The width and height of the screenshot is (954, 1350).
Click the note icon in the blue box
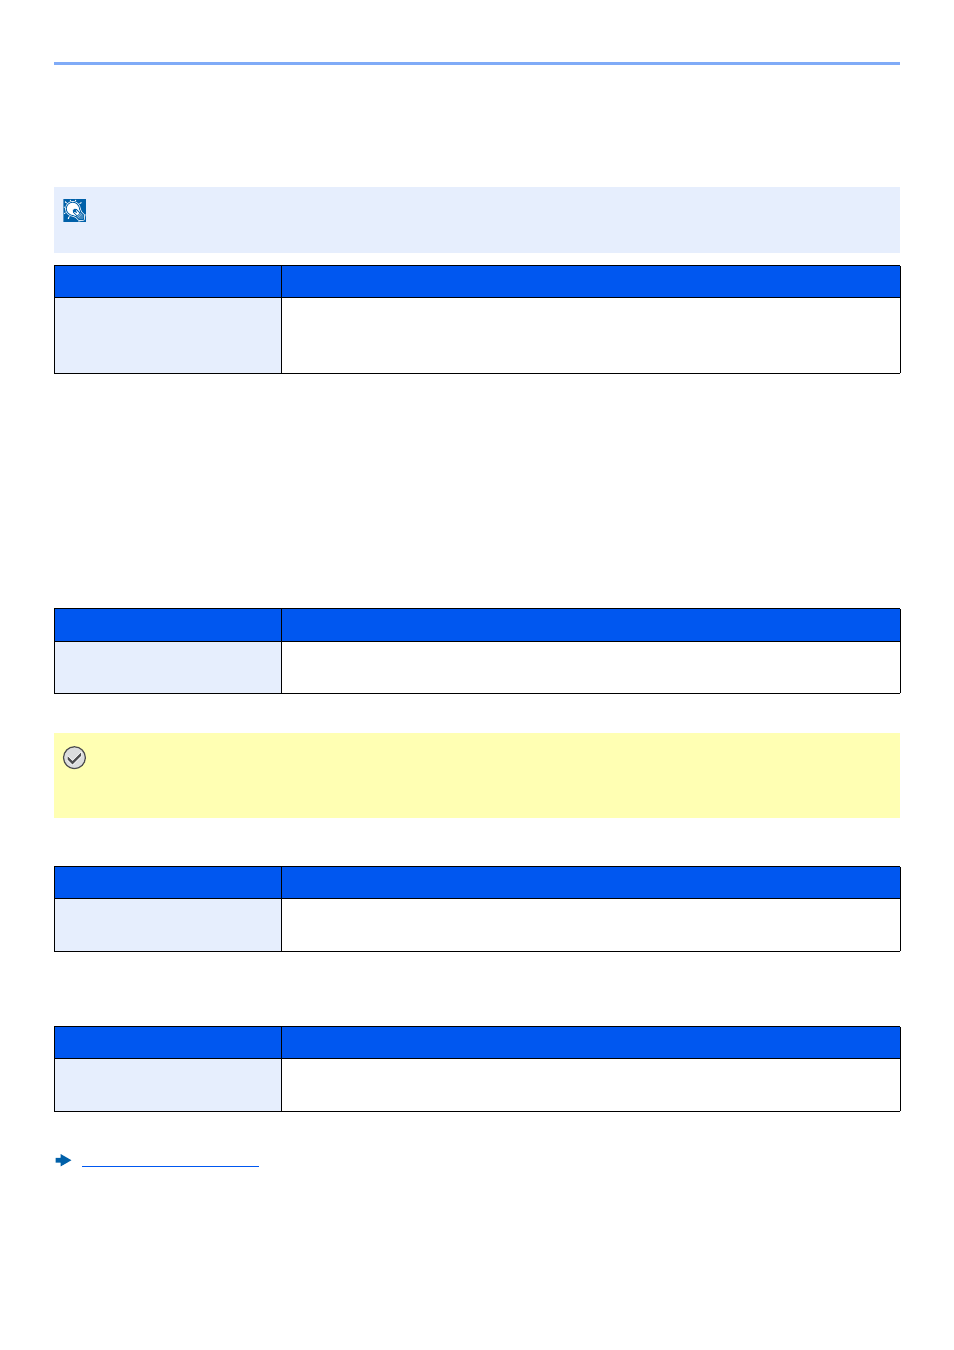(74, 210)
